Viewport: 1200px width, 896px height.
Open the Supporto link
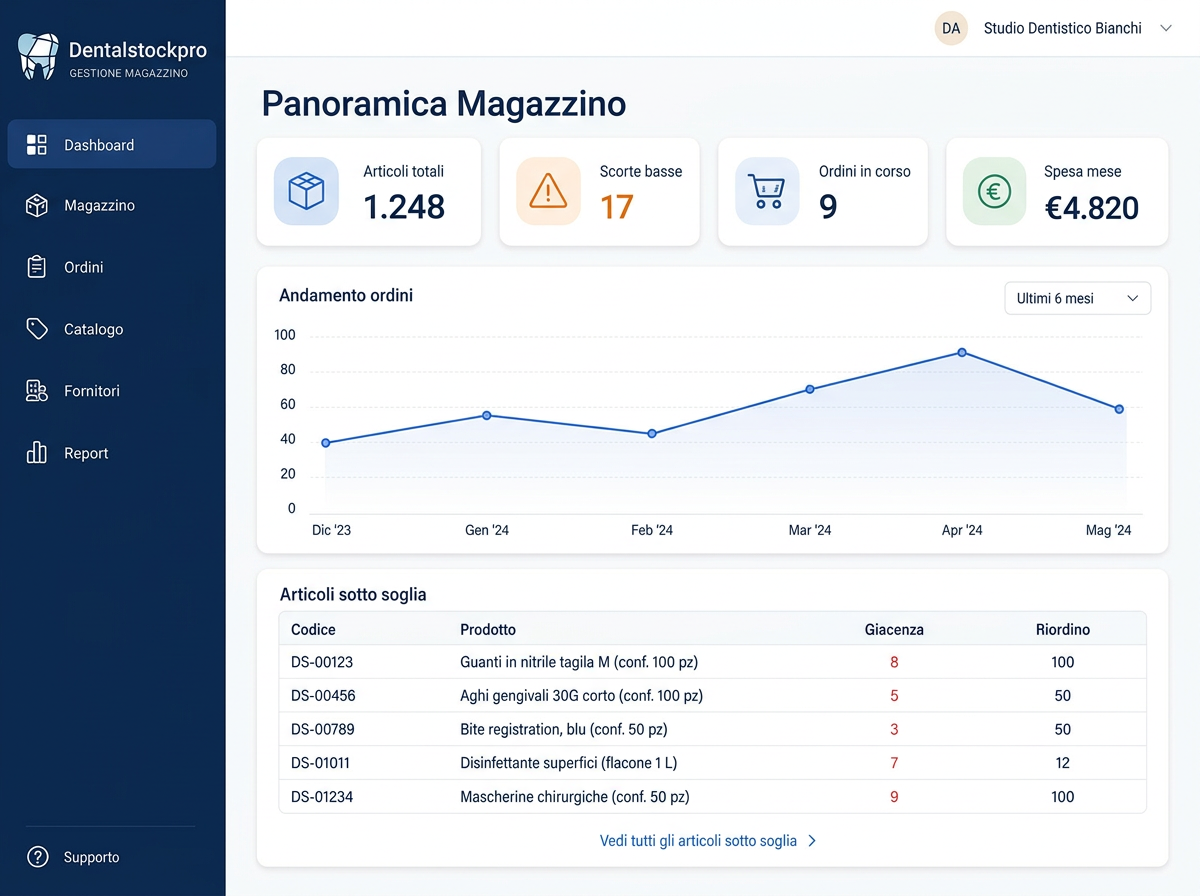click(x=91, y=857)
